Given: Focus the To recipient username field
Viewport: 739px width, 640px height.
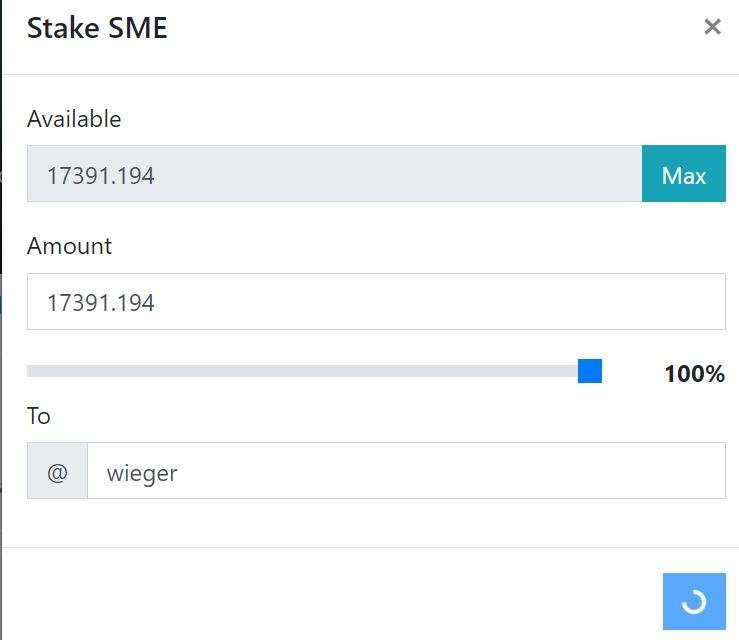Looking at the screenshot, I should click(405, 472).
